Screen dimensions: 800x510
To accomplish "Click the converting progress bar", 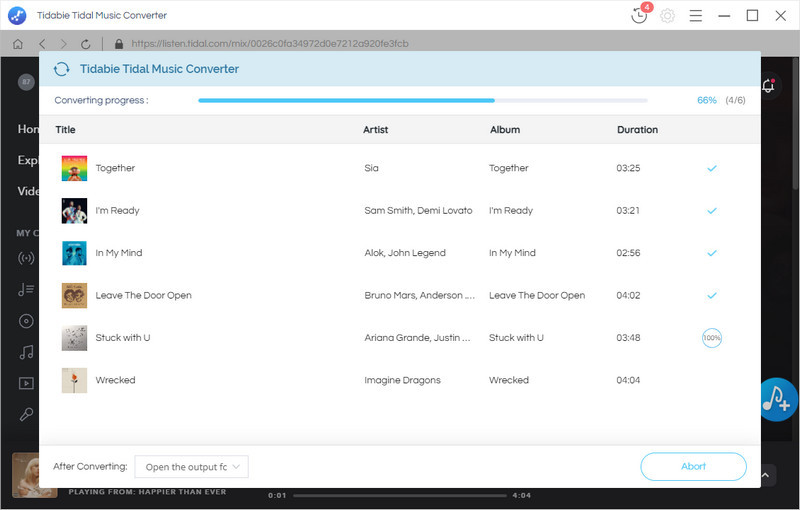I will pyautogui.click(x=422, y=100).
